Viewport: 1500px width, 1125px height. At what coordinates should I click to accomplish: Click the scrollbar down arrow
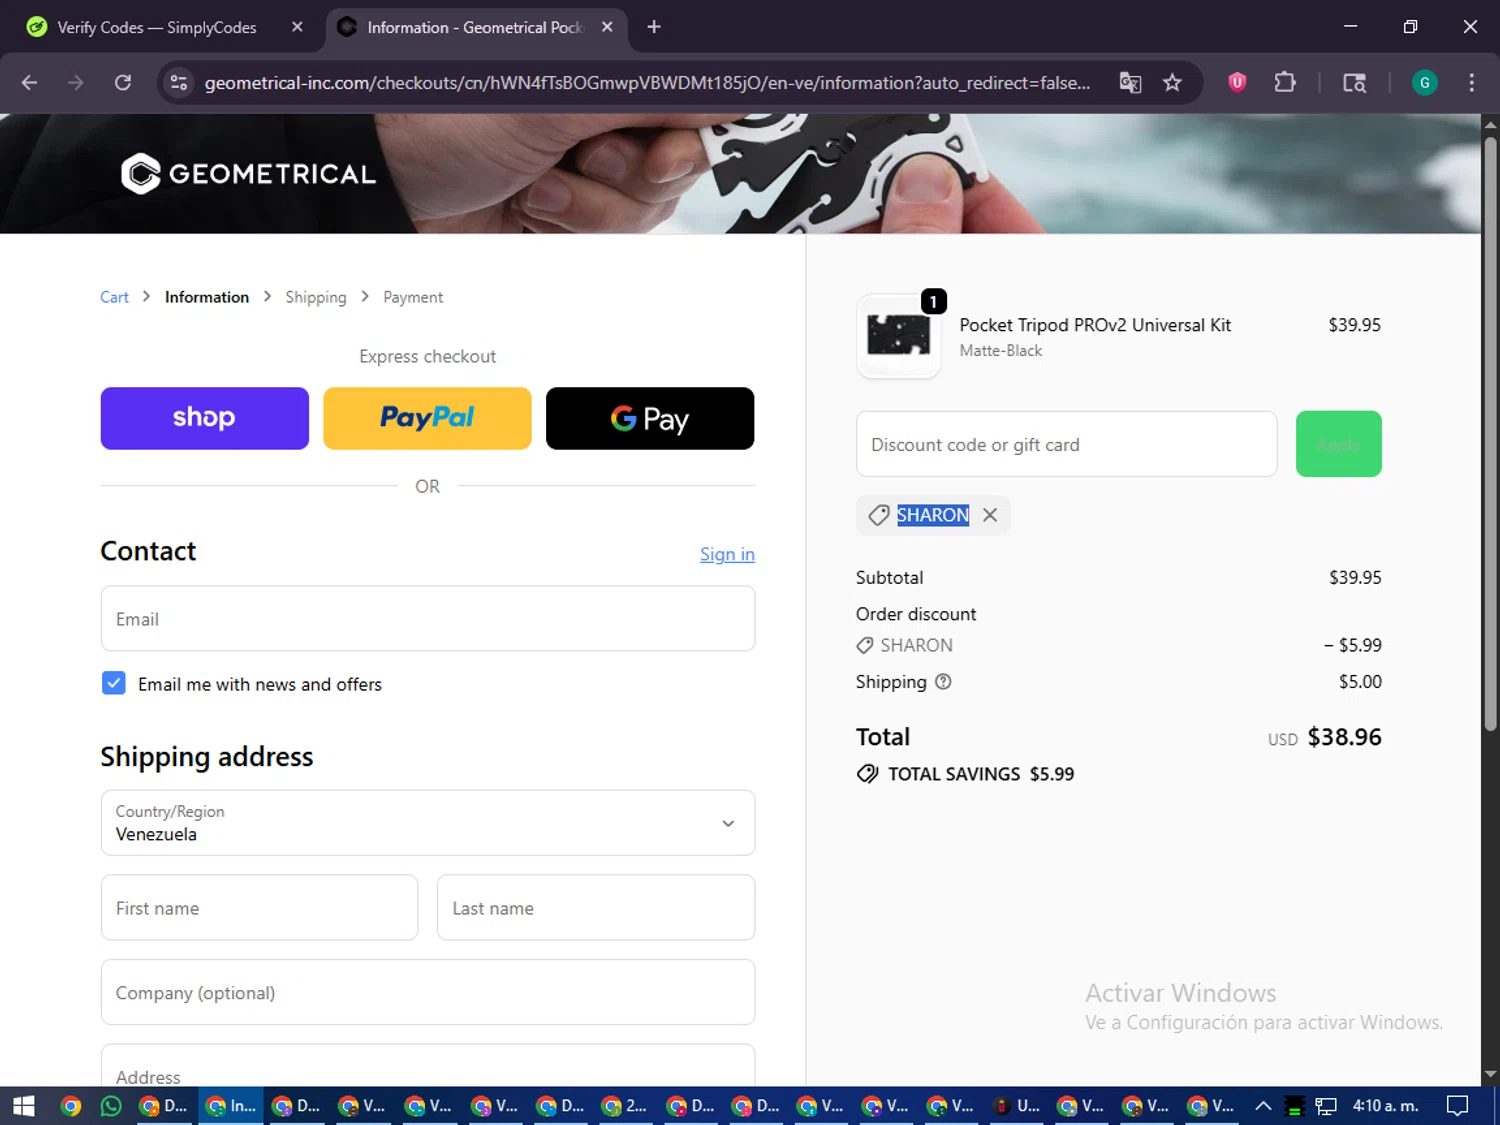pyautogui.click(x=1490, y=1075)
